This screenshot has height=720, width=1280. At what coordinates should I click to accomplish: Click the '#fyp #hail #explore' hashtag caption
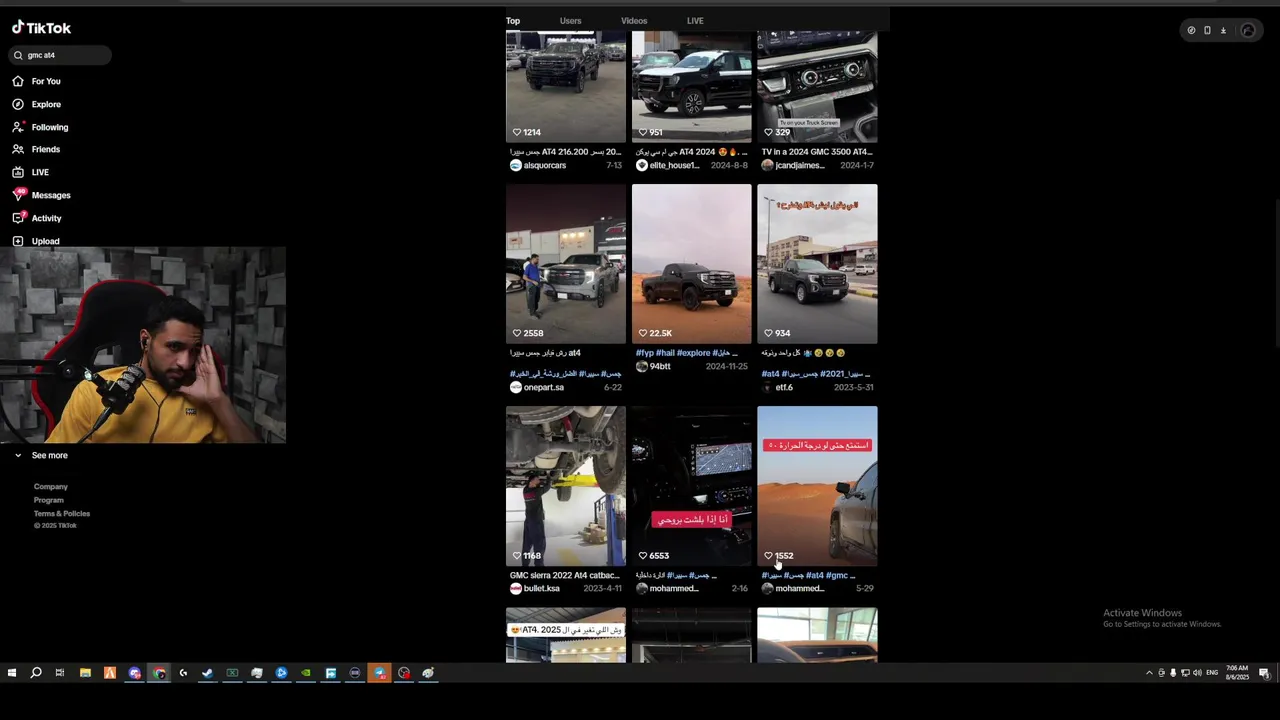pos(686,353)
